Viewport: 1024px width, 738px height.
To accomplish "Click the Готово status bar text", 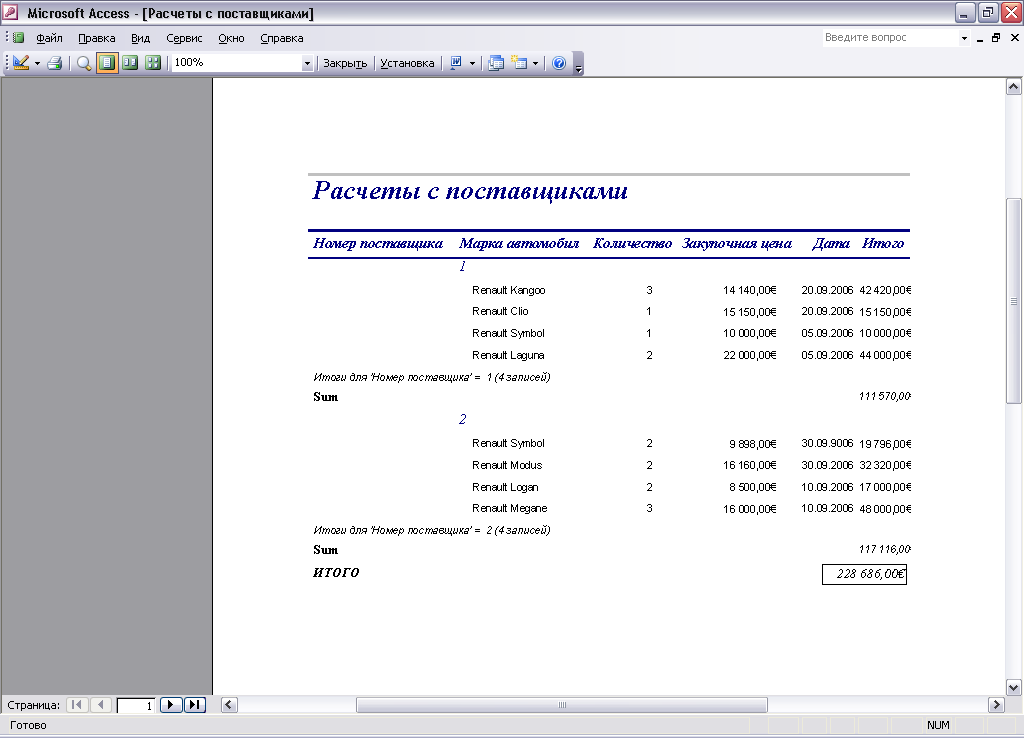I will click(28, 725).
